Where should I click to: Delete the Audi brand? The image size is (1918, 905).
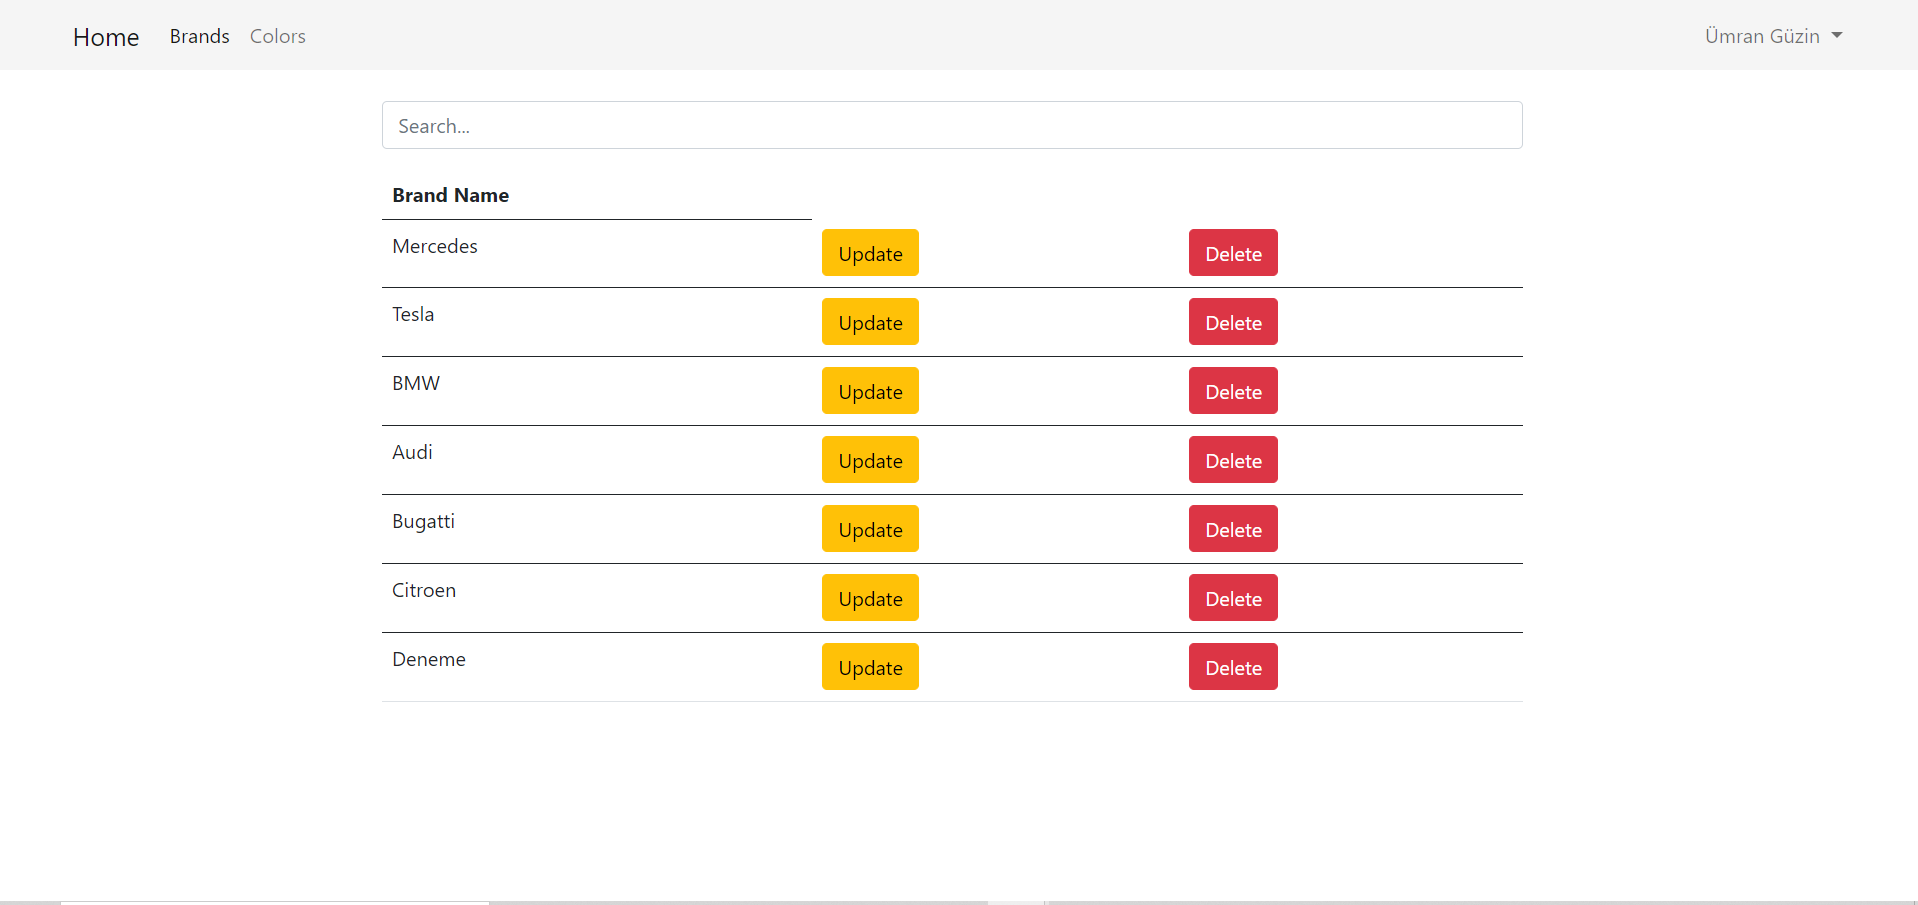(x=1232, y=460)
